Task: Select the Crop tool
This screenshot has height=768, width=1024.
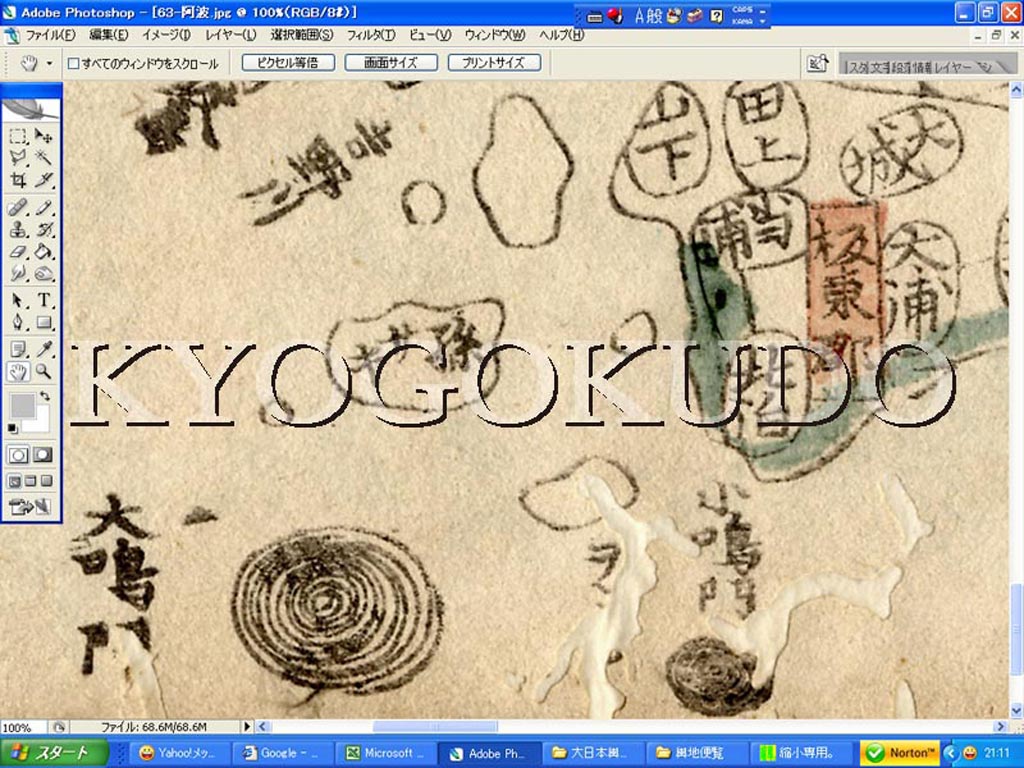Action: (18, 180)
